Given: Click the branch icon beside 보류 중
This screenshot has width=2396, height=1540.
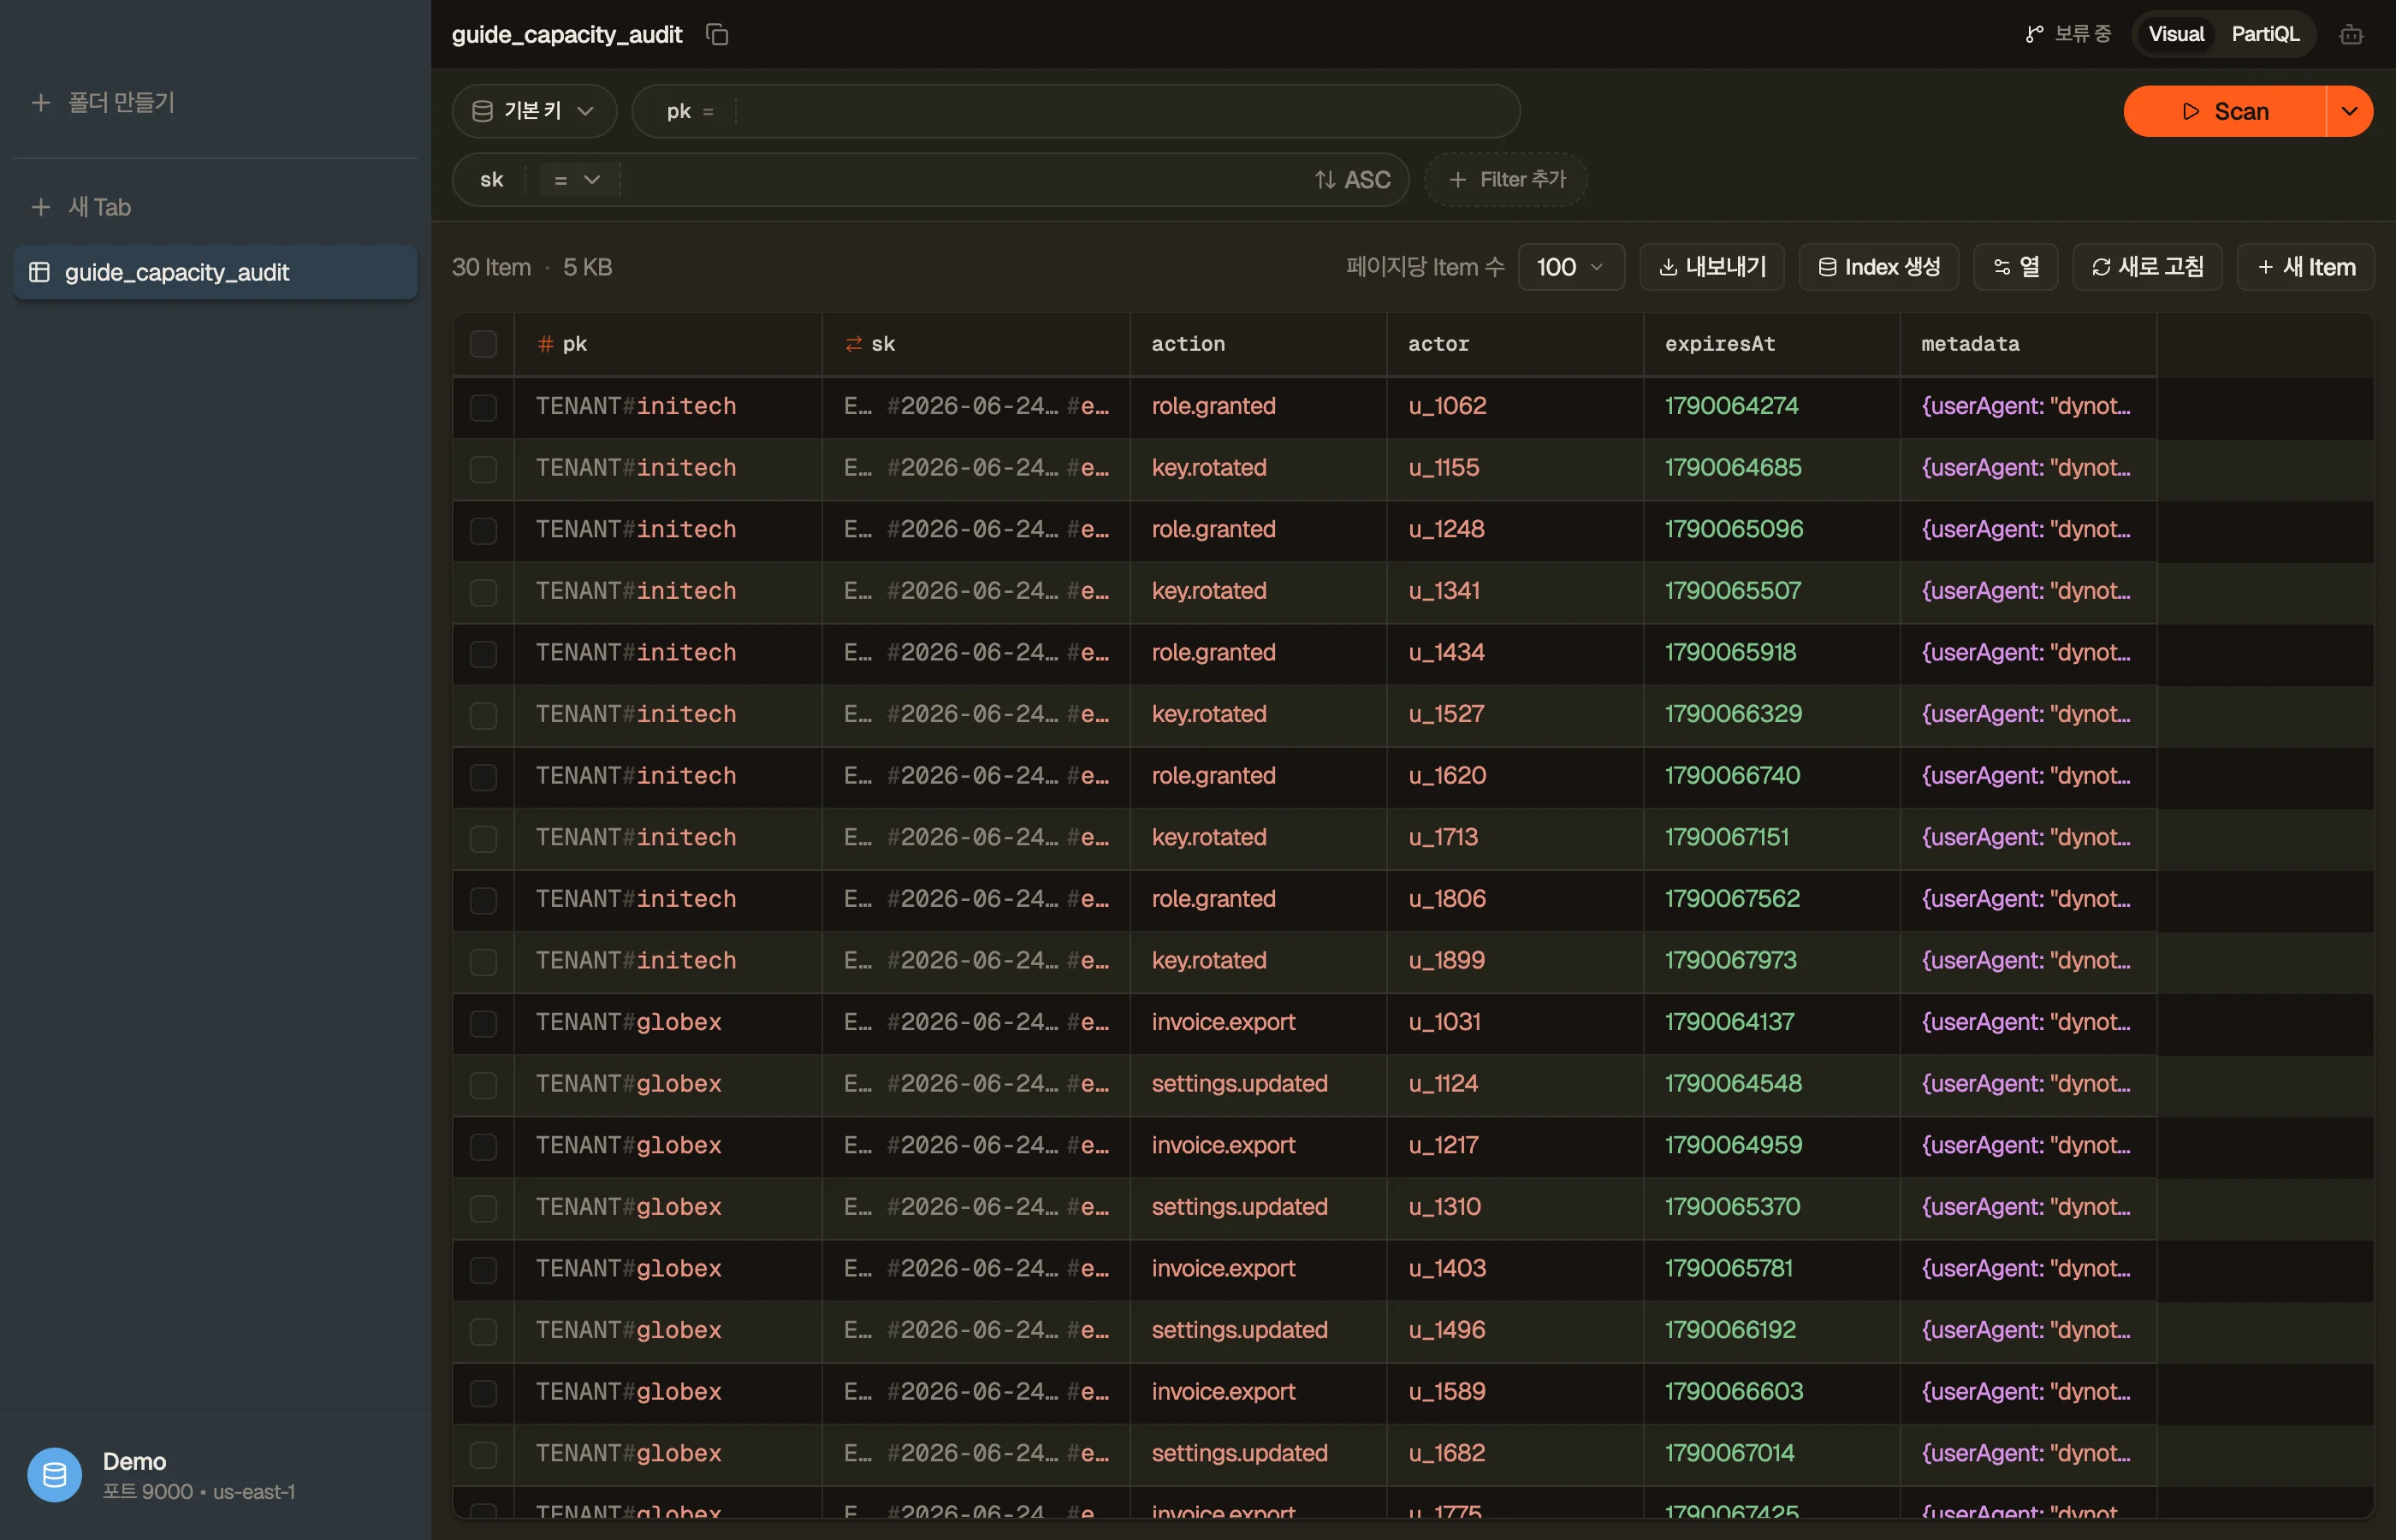Looking at the screenshot, I should pos(2034,35).
